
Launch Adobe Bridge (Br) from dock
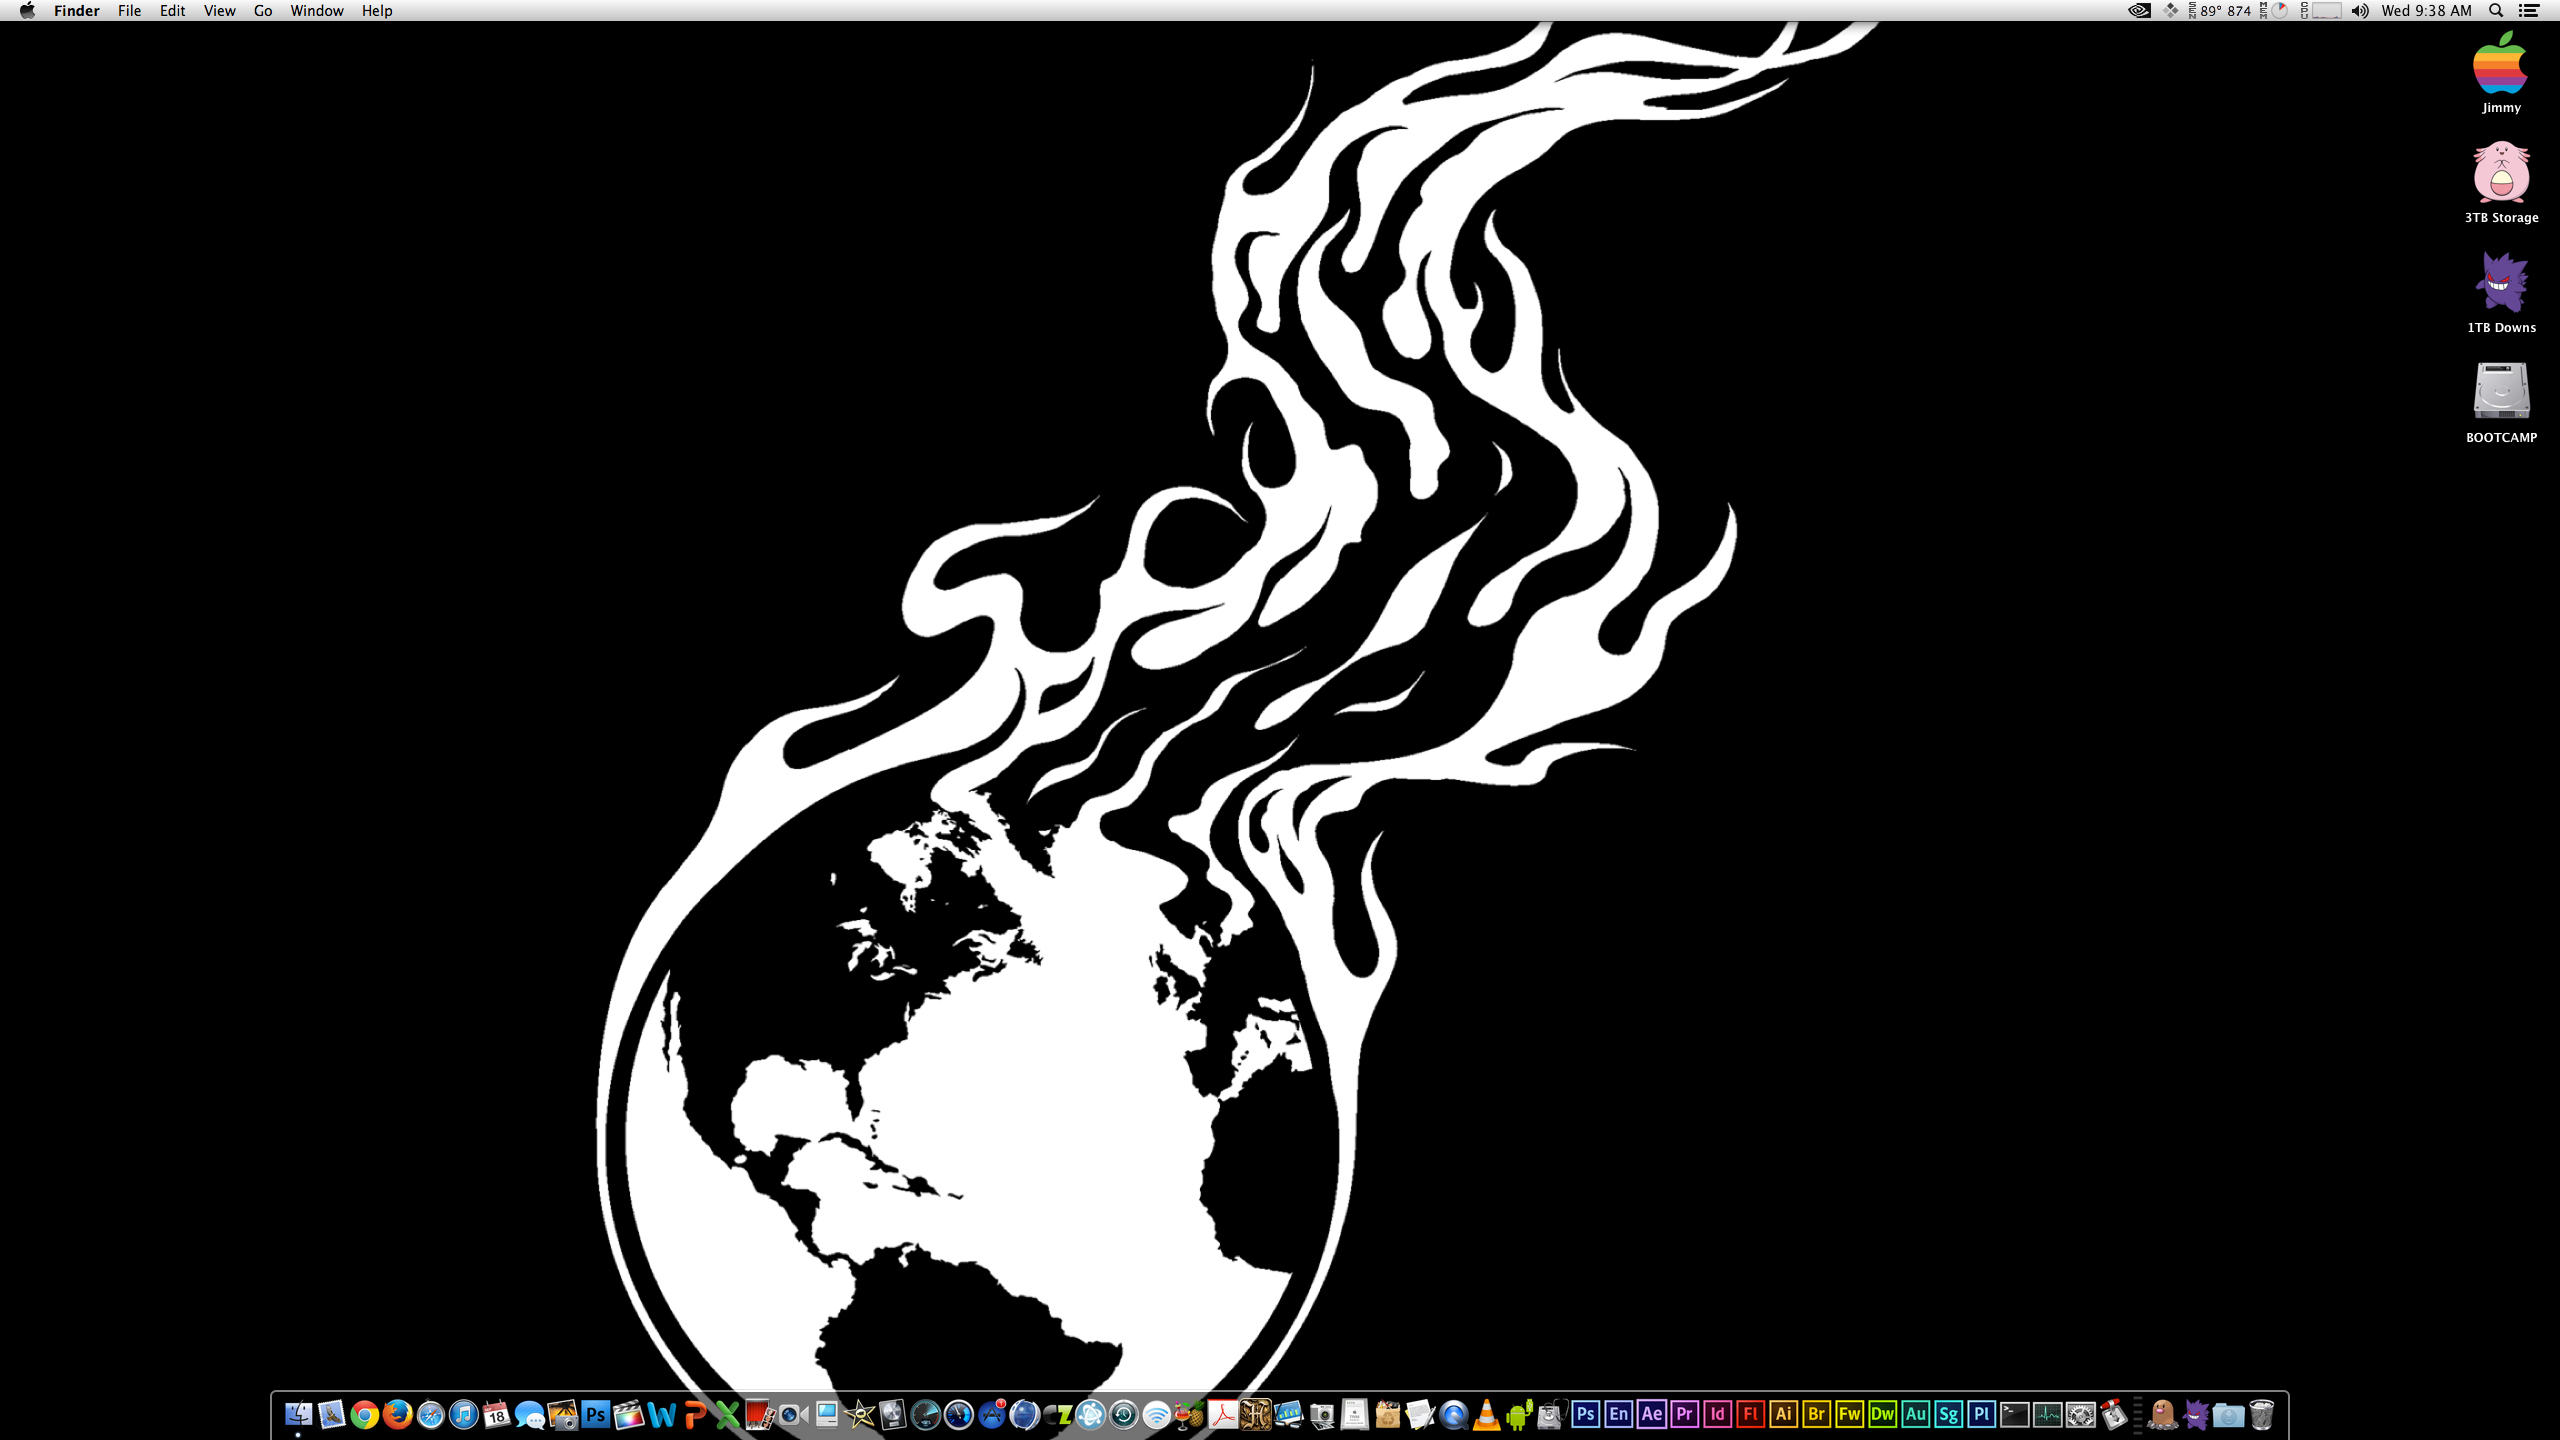(1816, 1414)
